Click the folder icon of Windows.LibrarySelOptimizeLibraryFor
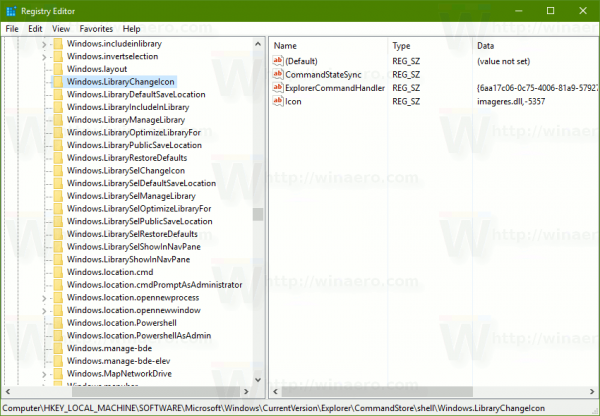Viewport: 600px width, 416px height. 58,209
